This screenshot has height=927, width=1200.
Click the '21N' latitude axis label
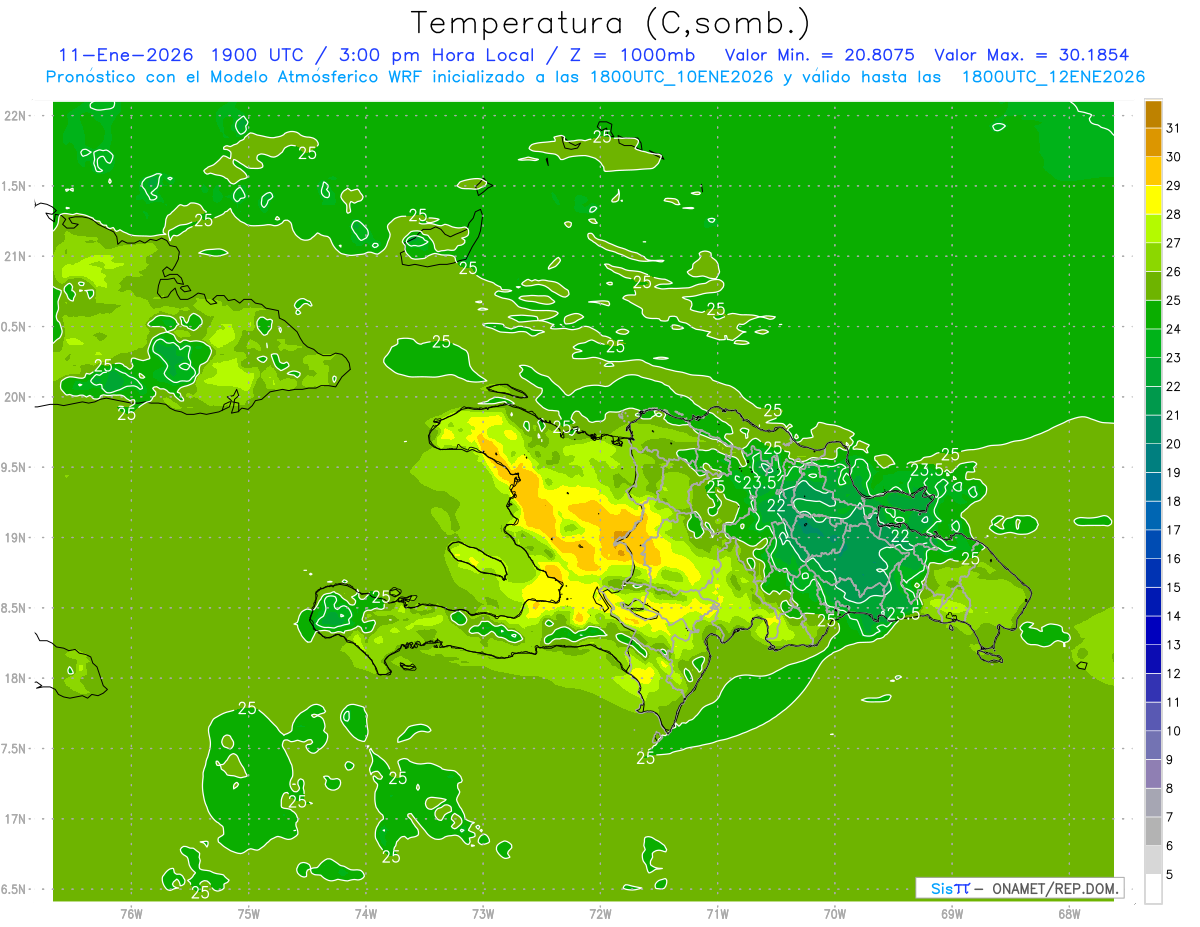click(x=16, y=256)
